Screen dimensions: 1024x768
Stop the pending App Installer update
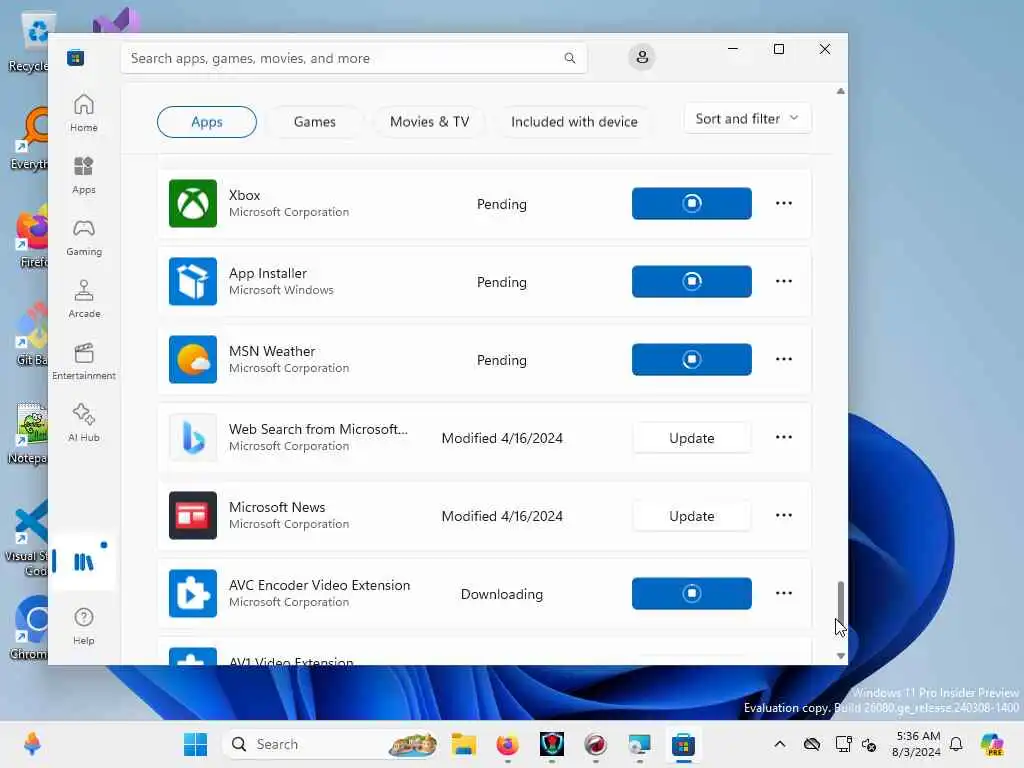pos(692,281)
